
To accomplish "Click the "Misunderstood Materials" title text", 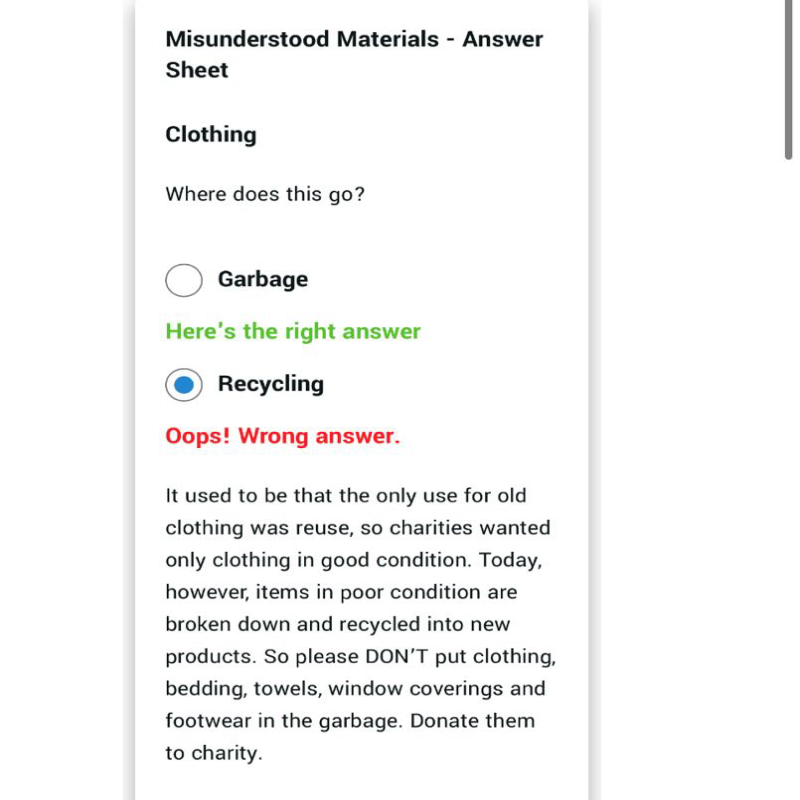I will pos(302,39).
